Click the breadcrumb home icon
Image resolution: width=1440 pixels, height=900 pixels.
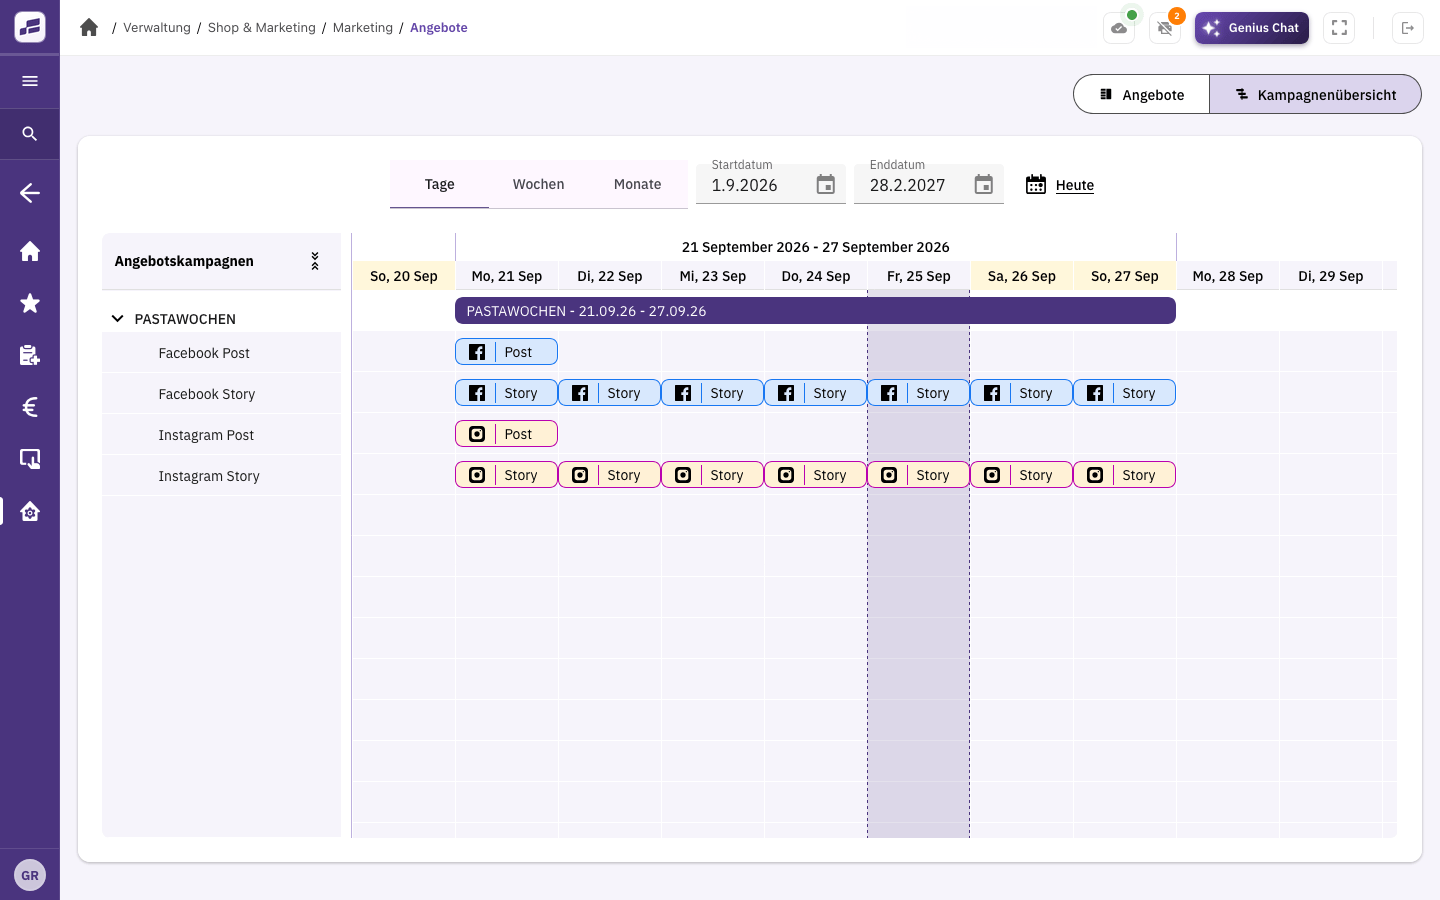tap(89, 28)
